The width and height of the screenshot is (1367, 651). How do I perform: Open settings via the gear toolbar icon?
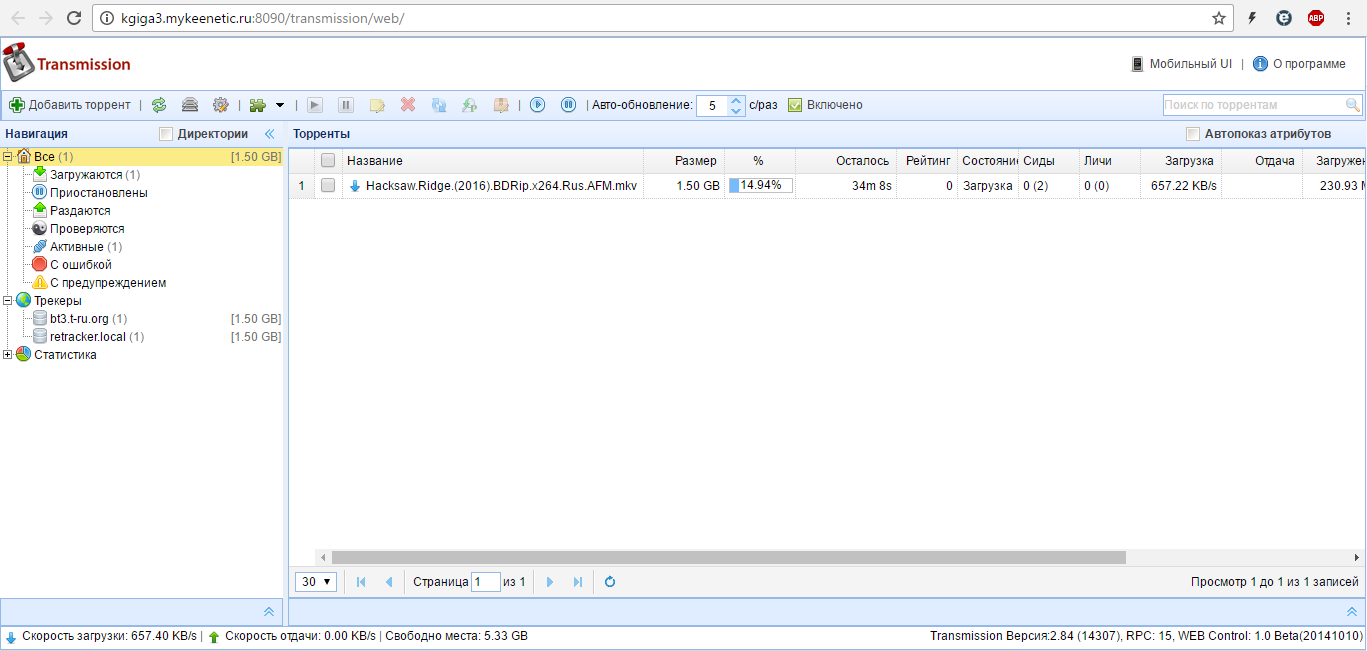tap(221, 105)
